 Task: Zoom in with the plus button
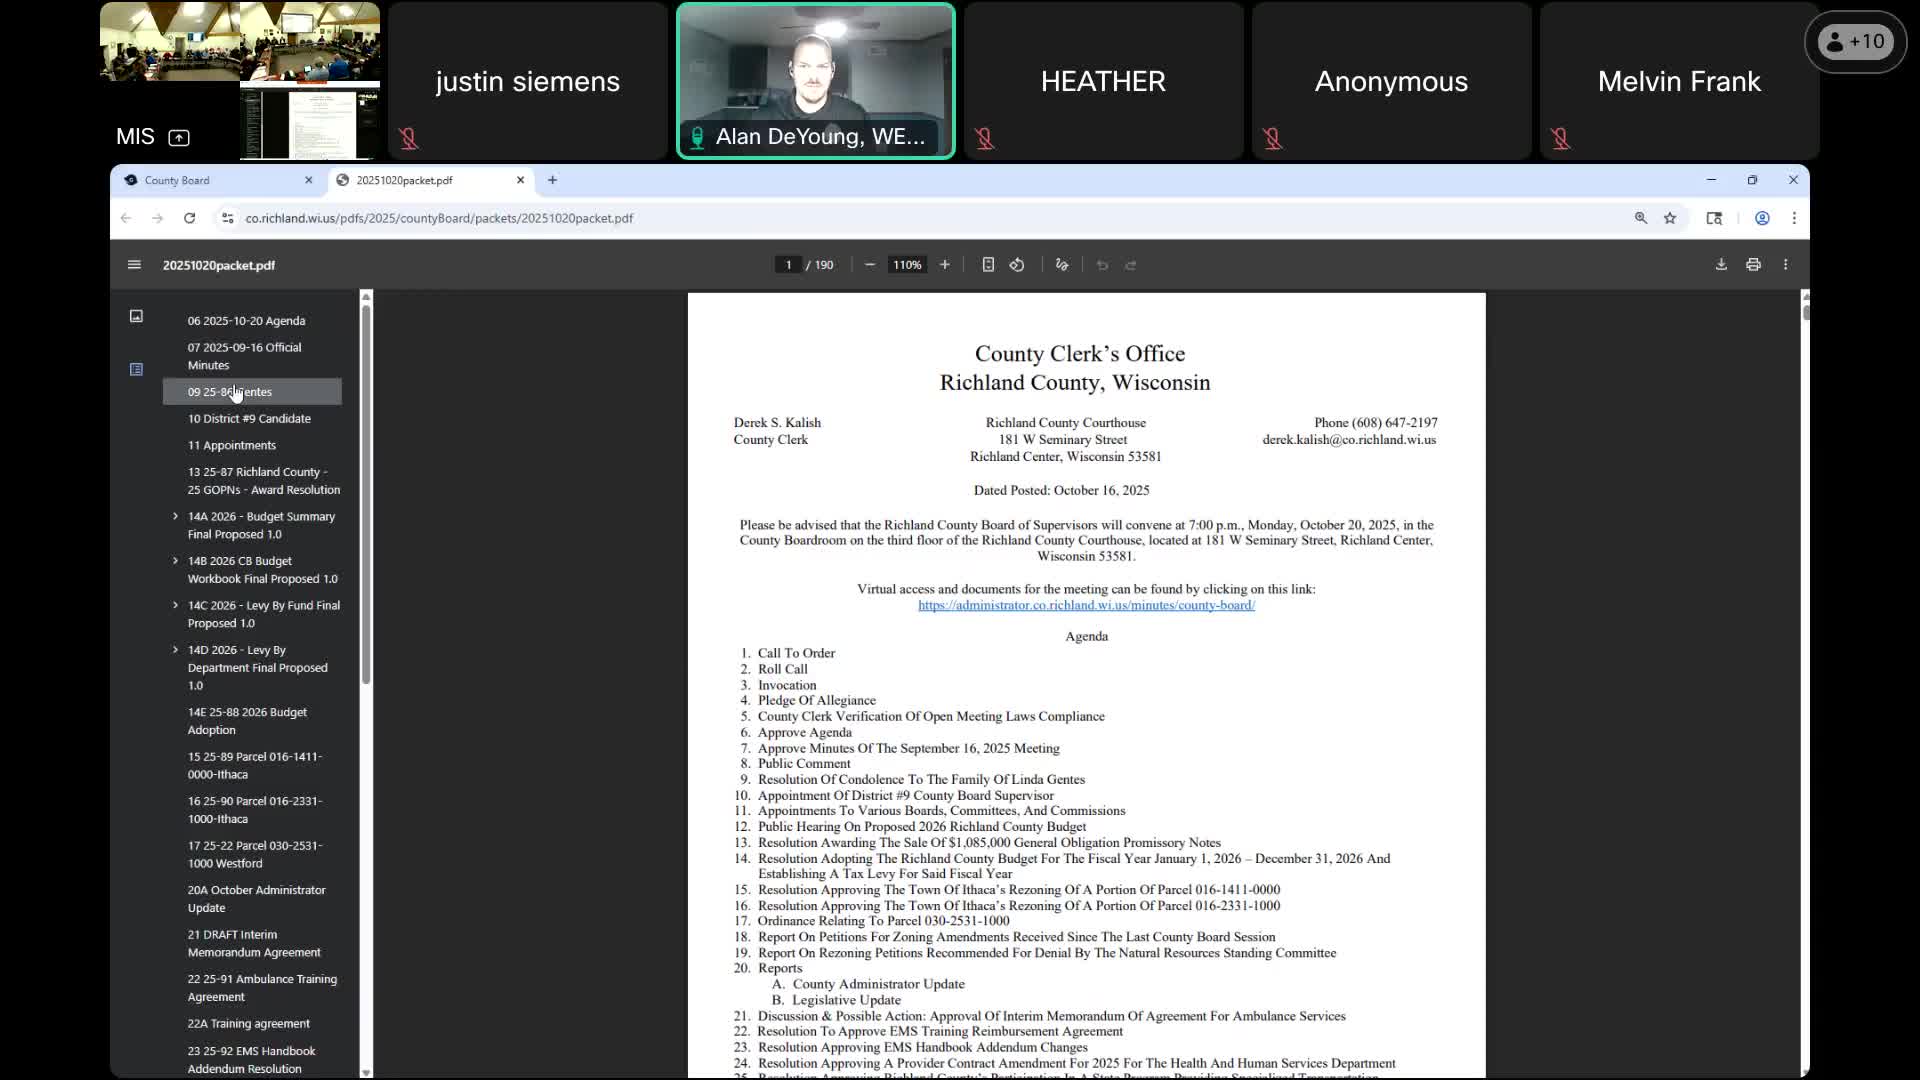[x=944, y=265]
